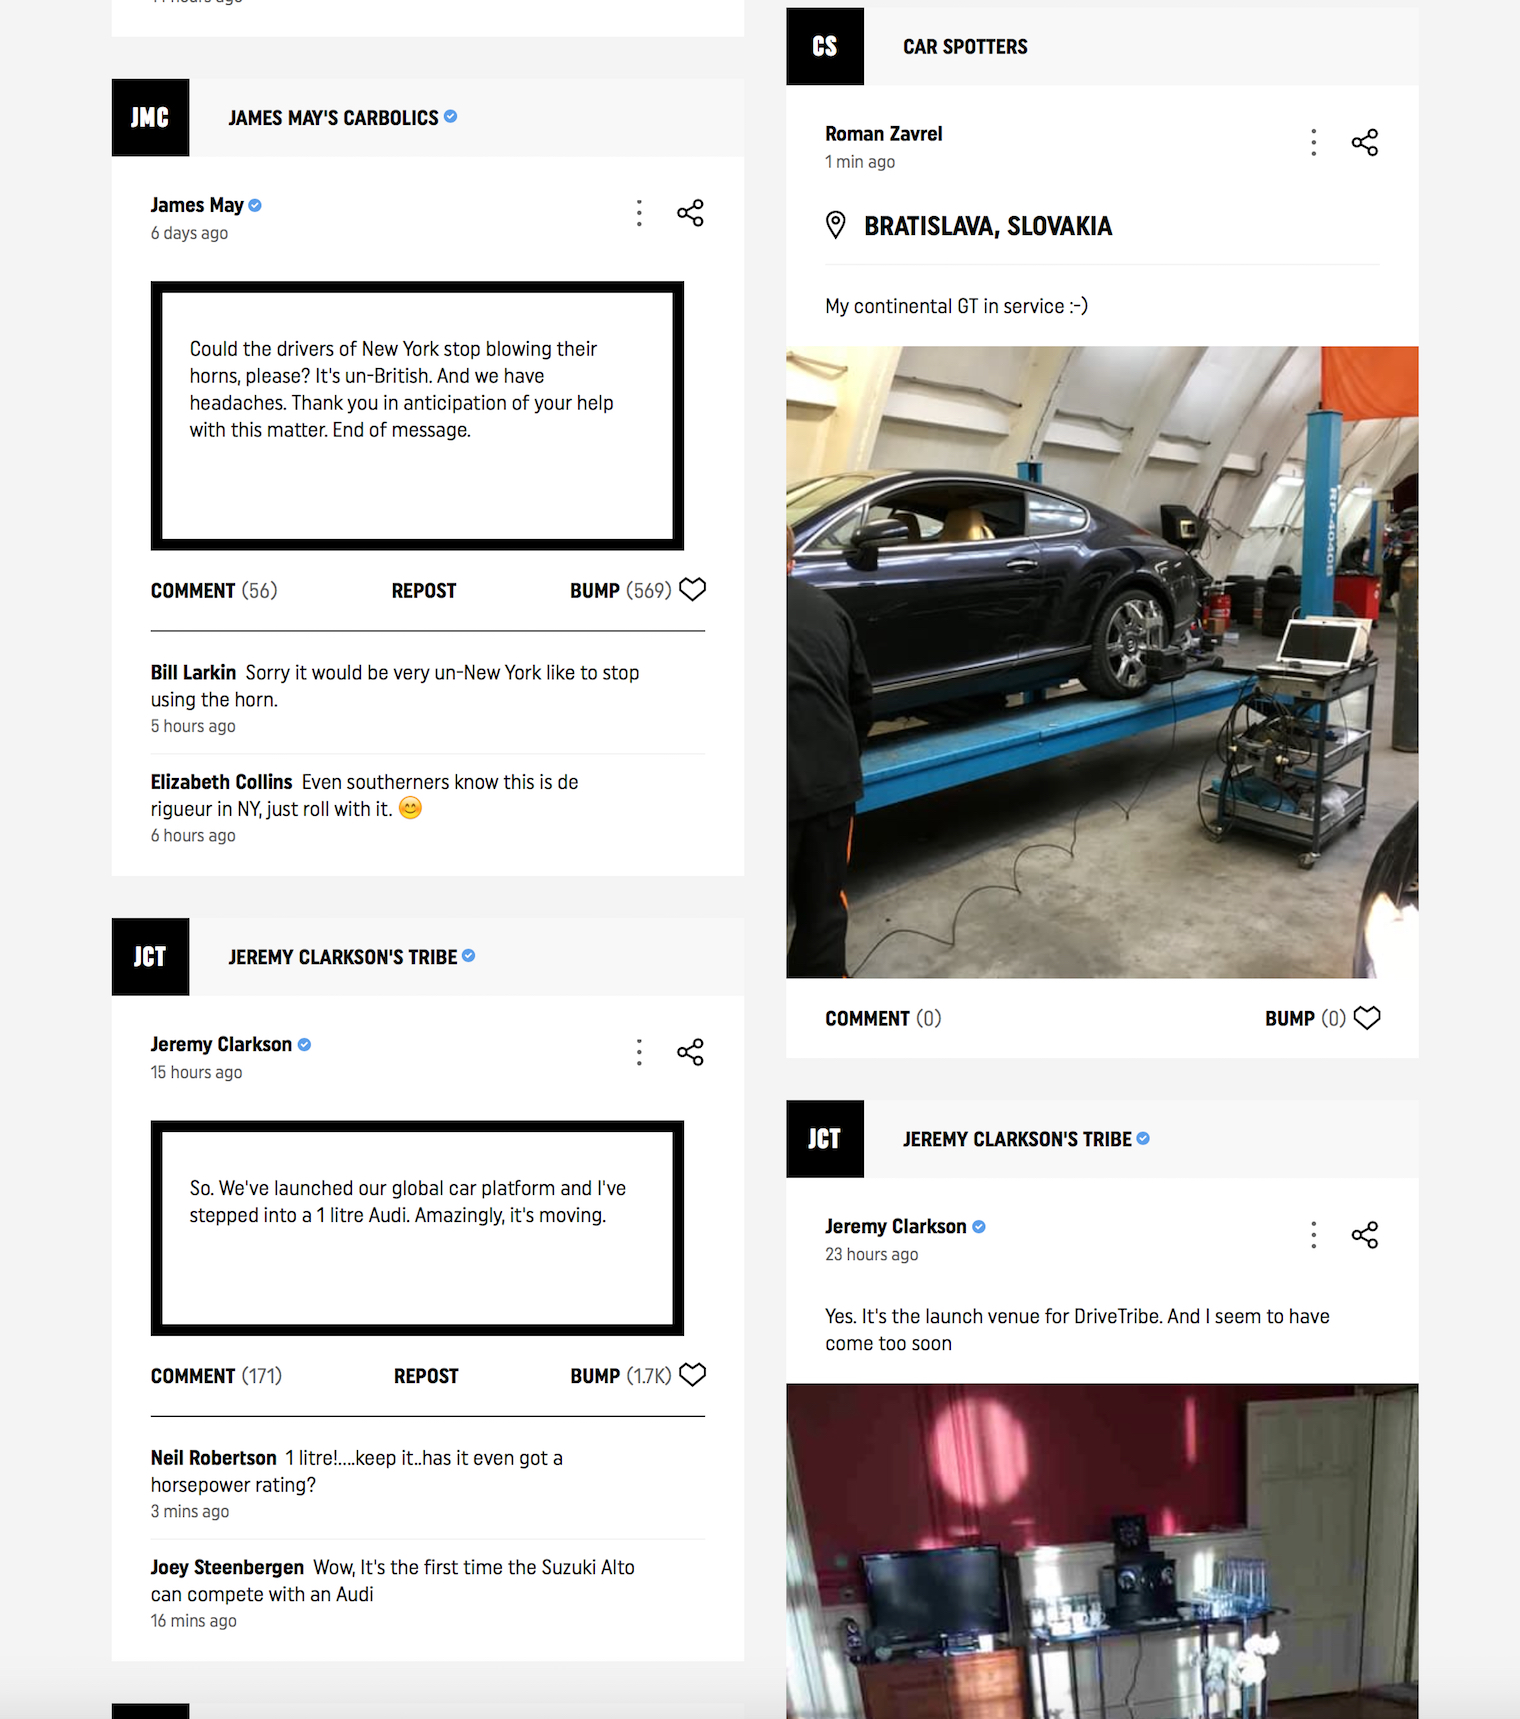Screen dimensions: 1520x1719
Task: Go to James May's Carbolics tribe
Action: pyautogui.click(x=334, y=118)
